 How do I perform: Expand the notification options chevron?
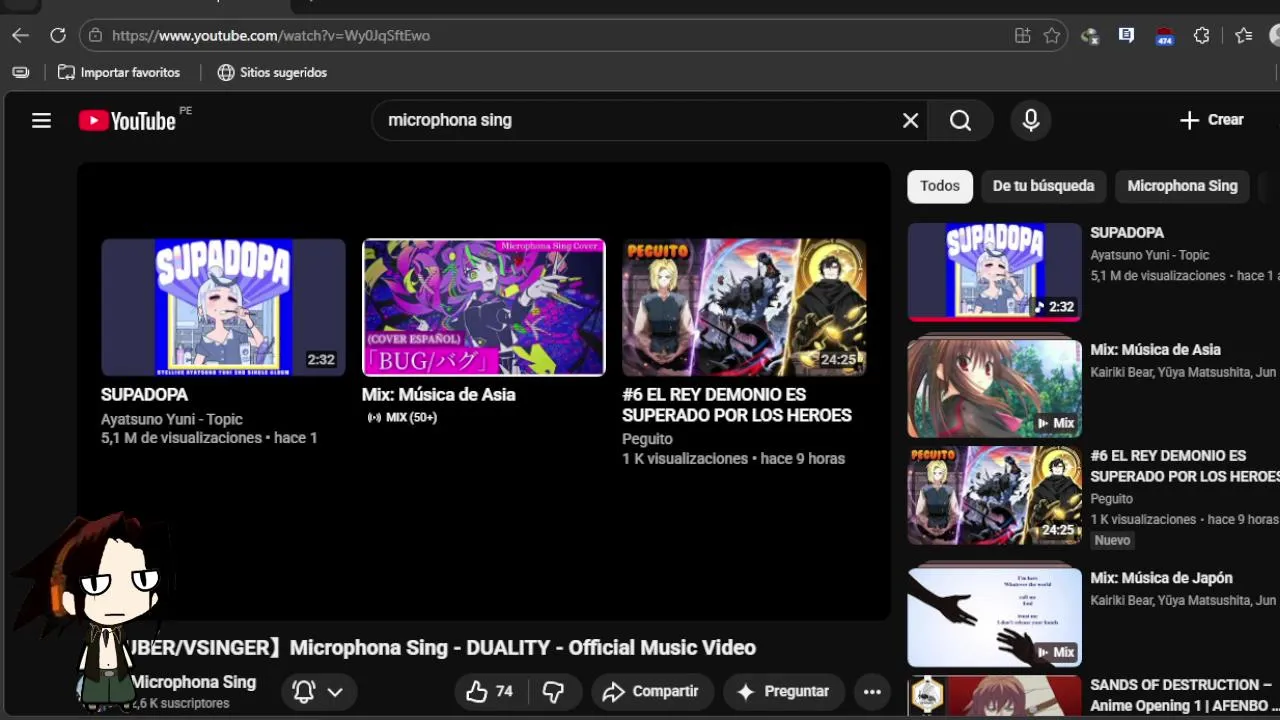pyautogui.click(x=335, y=691)
